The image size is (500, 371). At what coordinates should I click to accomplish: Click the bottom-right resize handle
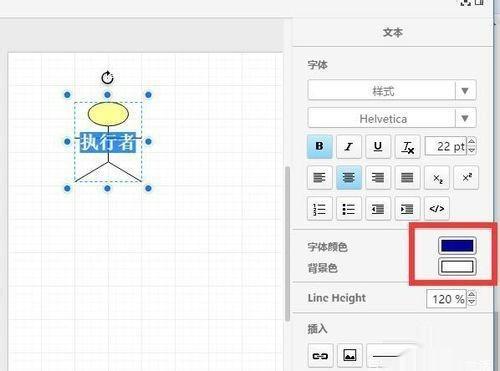148,189
